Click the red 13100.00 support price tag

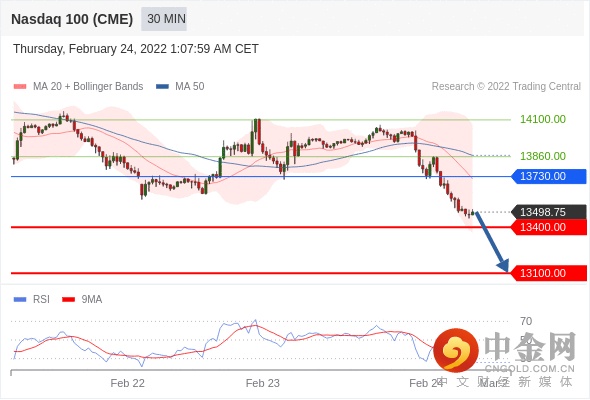tap(549, 273)
